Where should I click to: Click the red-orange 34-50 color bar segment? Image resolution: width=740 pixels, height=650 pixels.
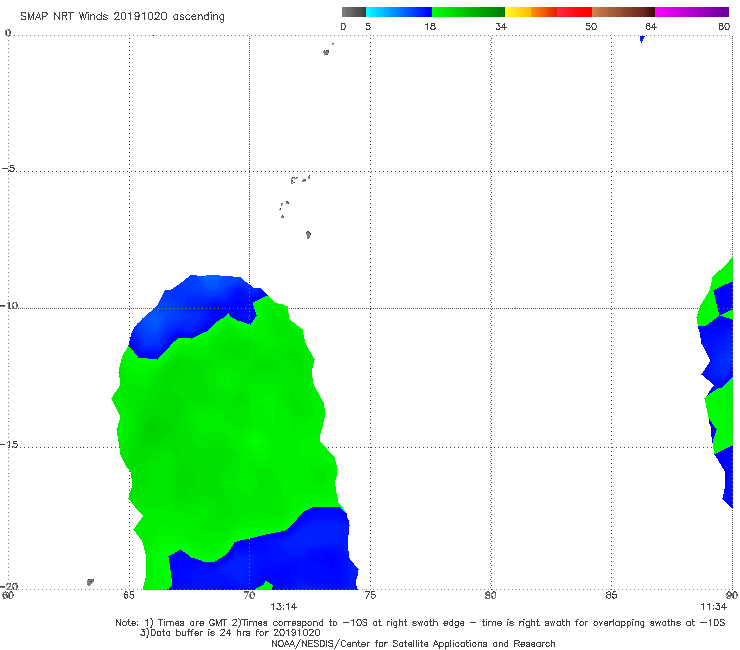pyautogui.click(x=548, y=12)
